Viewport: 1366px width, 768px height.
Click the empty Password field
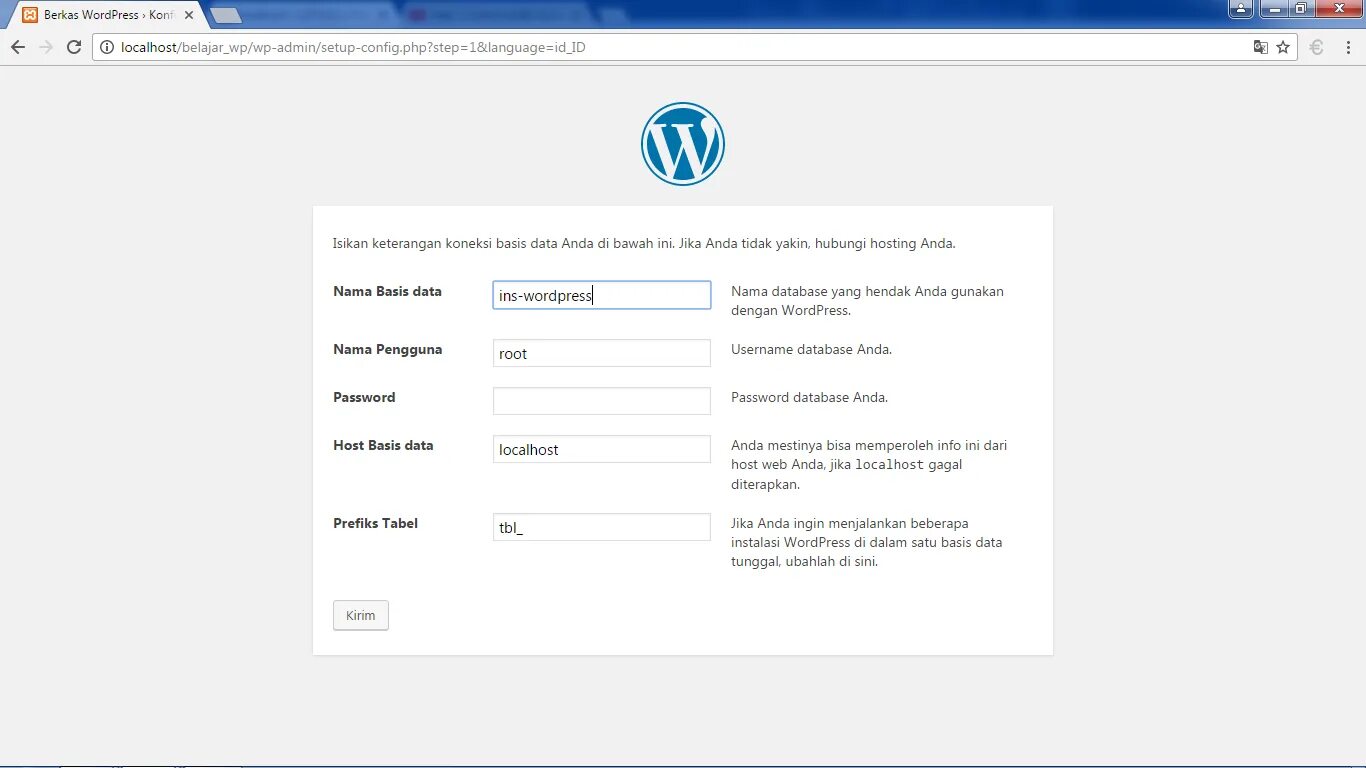coord(602,401)
